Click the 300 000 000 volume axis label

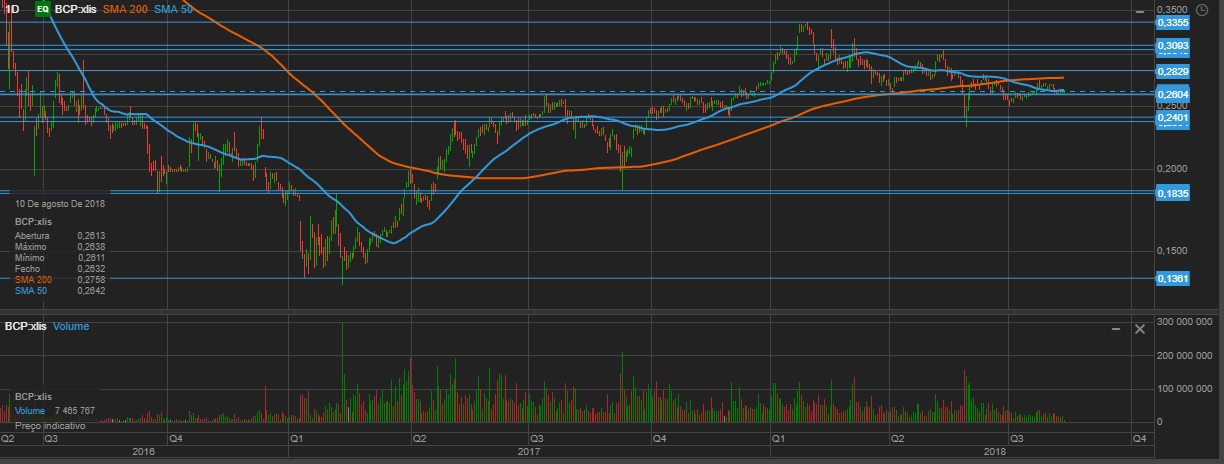pos(1187,320)
